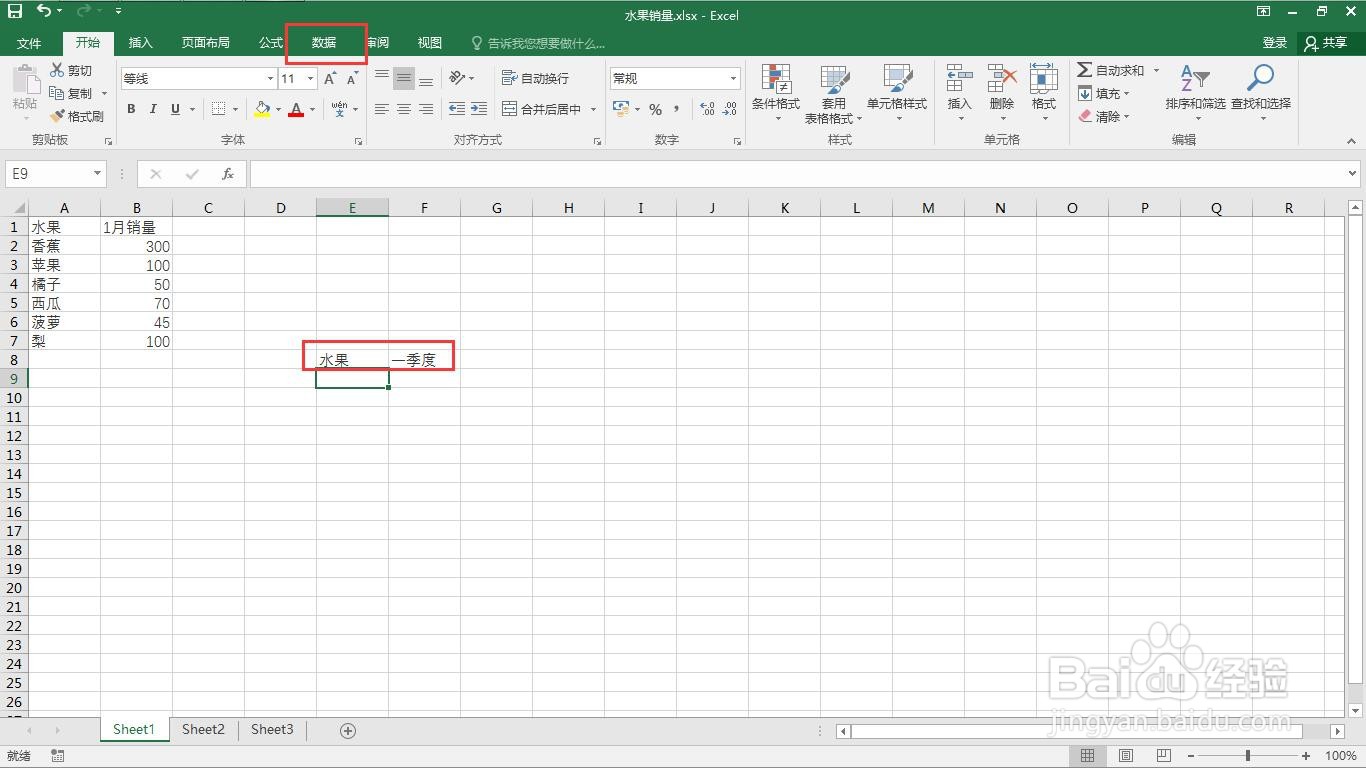Add a new sheet with plus button
1366x768 pixels.
click(x=348, y=731)
